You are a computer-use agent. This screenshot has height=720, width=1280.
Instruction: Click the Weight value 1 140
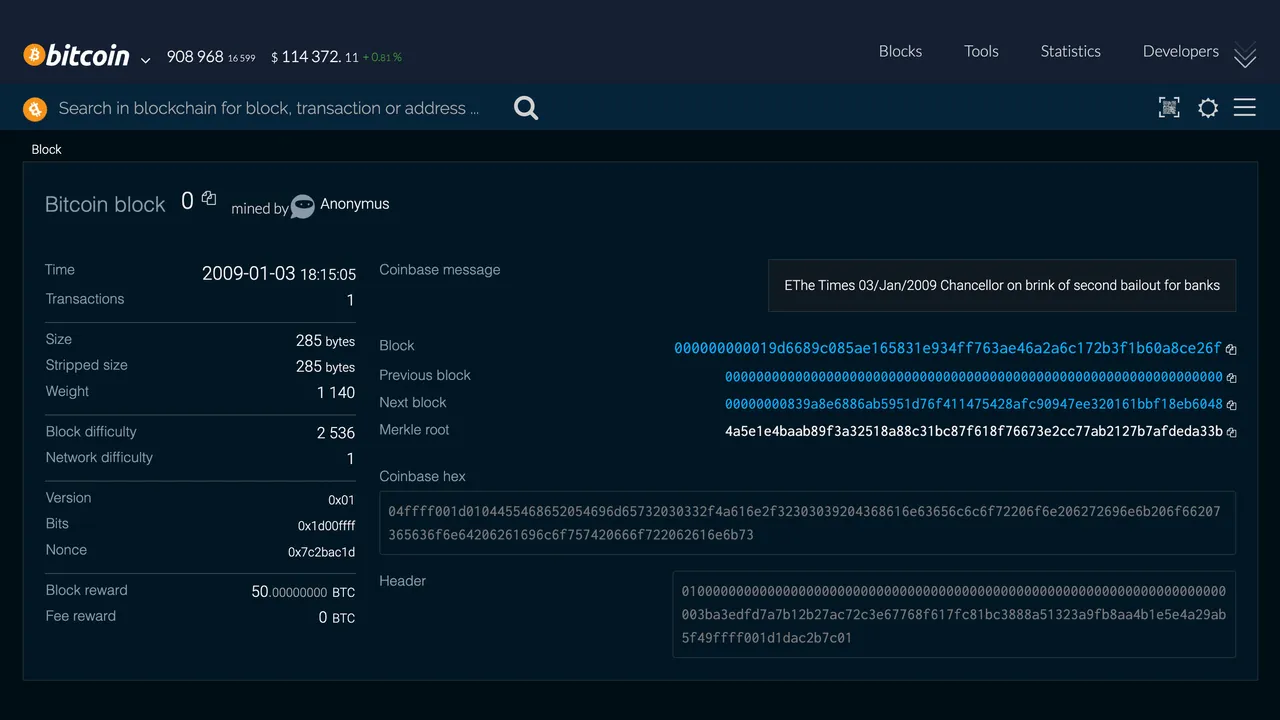[x=336, y=393]
